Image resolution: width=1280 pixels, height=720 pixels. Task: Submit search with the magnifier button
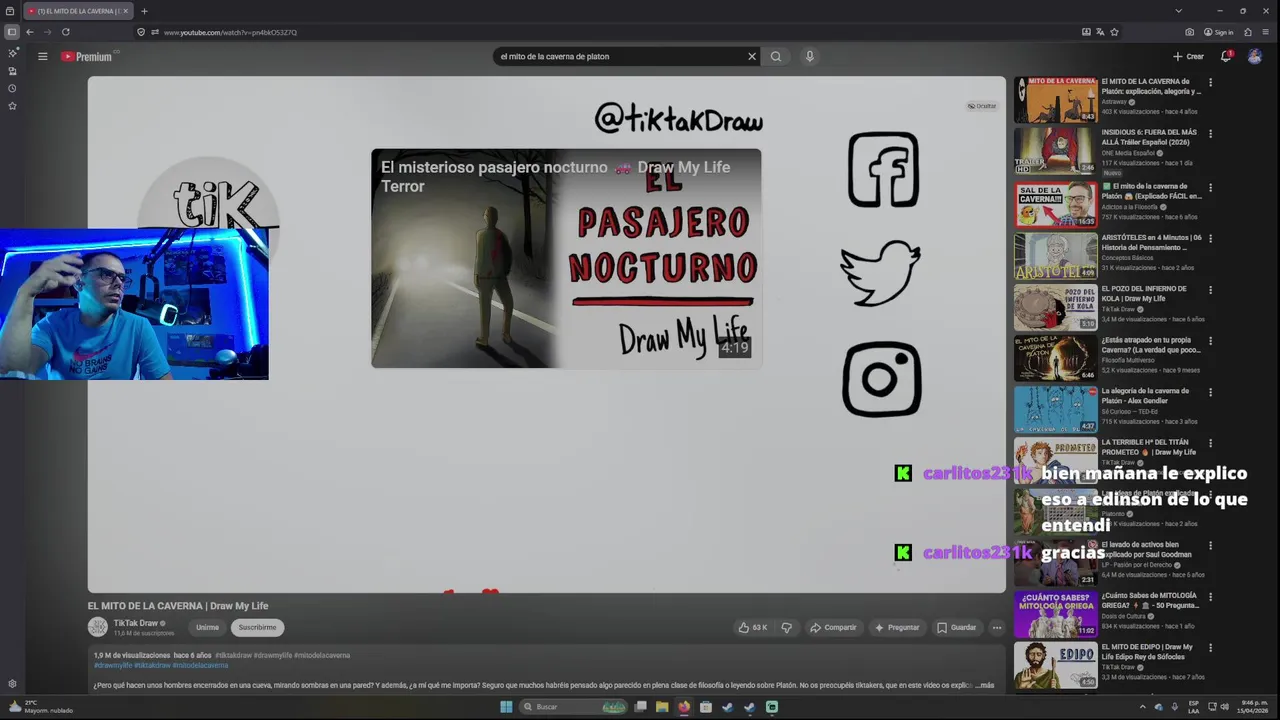776,56
